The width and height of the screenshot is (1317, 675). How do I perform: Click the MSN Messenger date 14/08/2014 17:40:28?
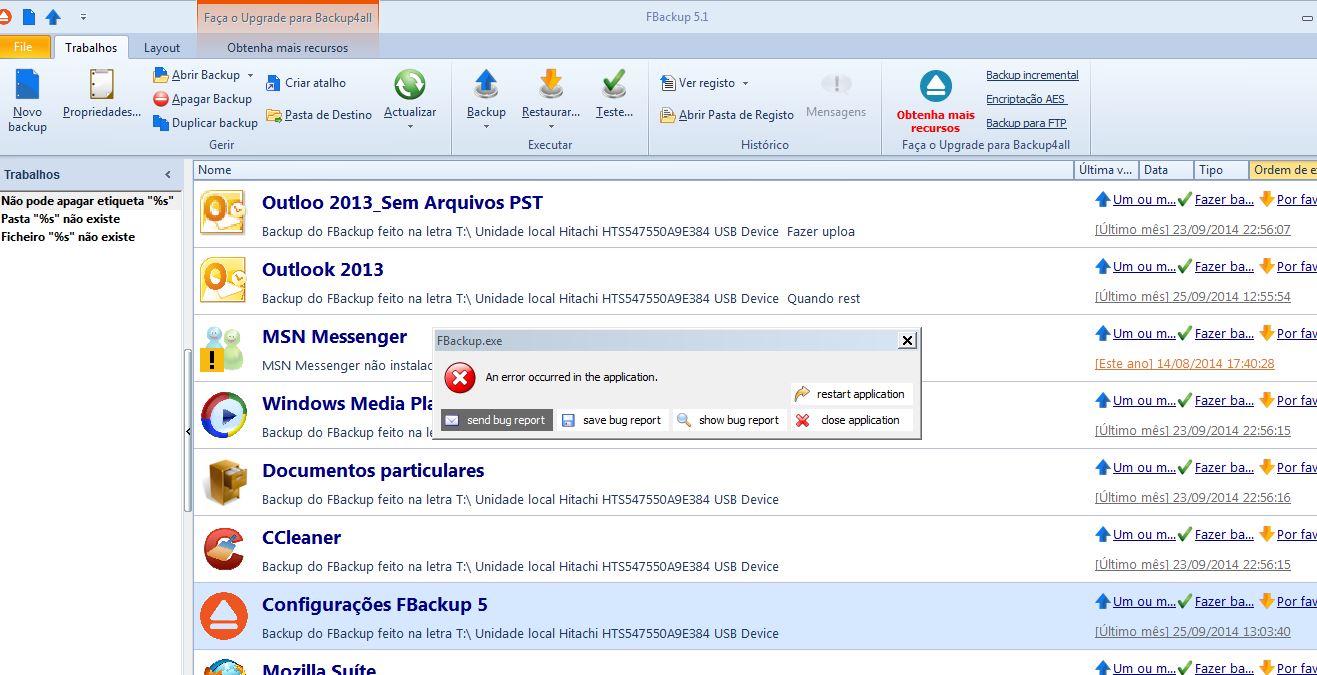click(1184, 364)
